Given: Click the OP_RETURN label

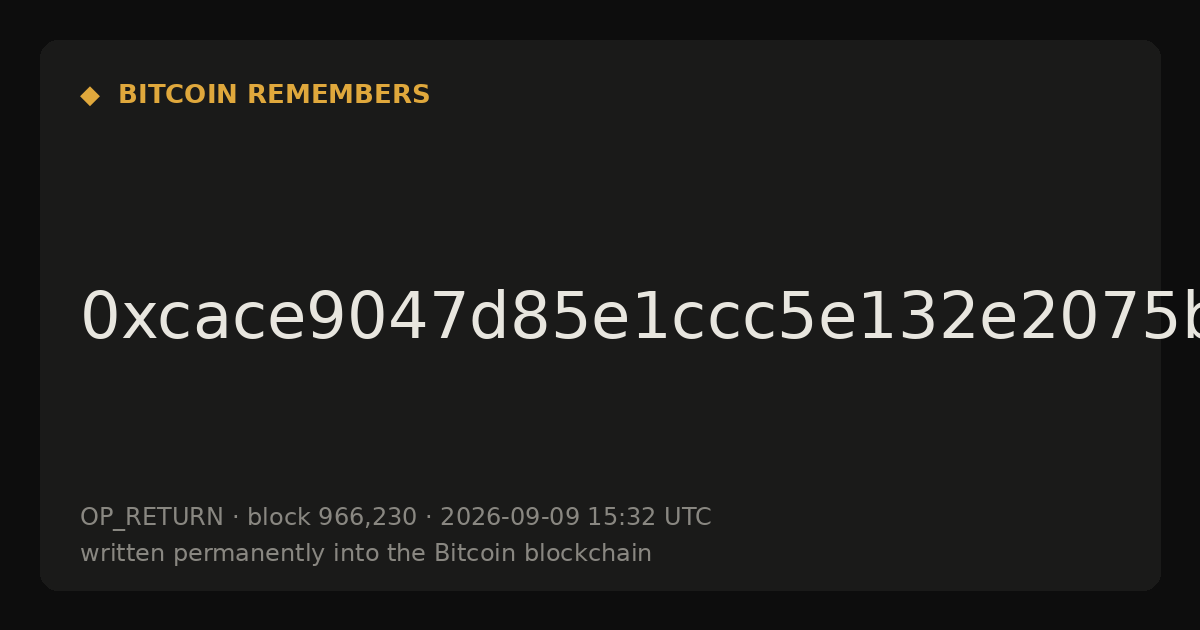Looking at the screenshot, I should pyautogui.click(x=152, y=517).
